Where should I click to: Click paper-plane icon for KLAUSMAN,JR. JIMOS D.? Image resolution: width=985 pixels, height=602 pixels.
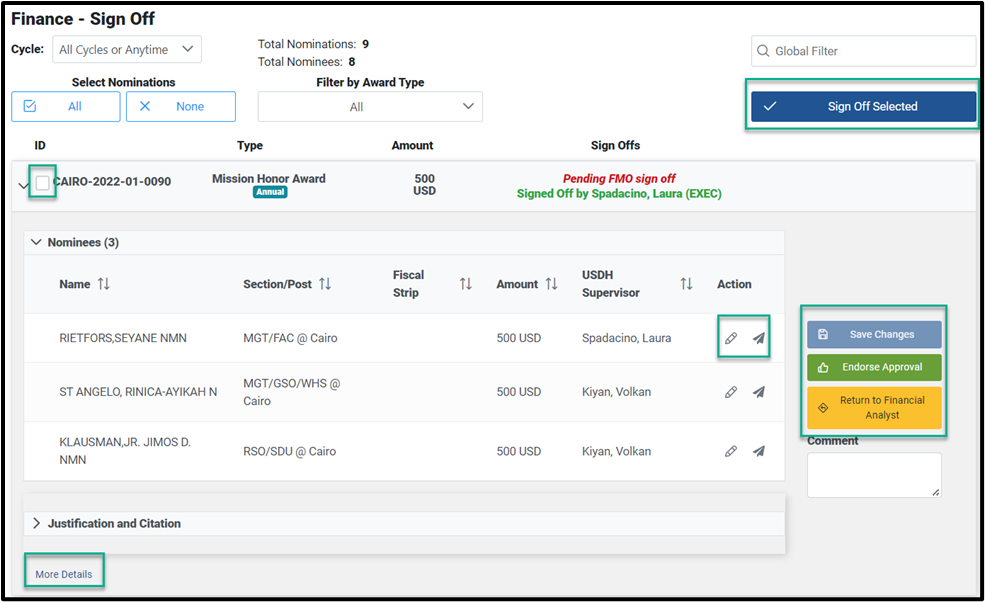tap(759, 451)
